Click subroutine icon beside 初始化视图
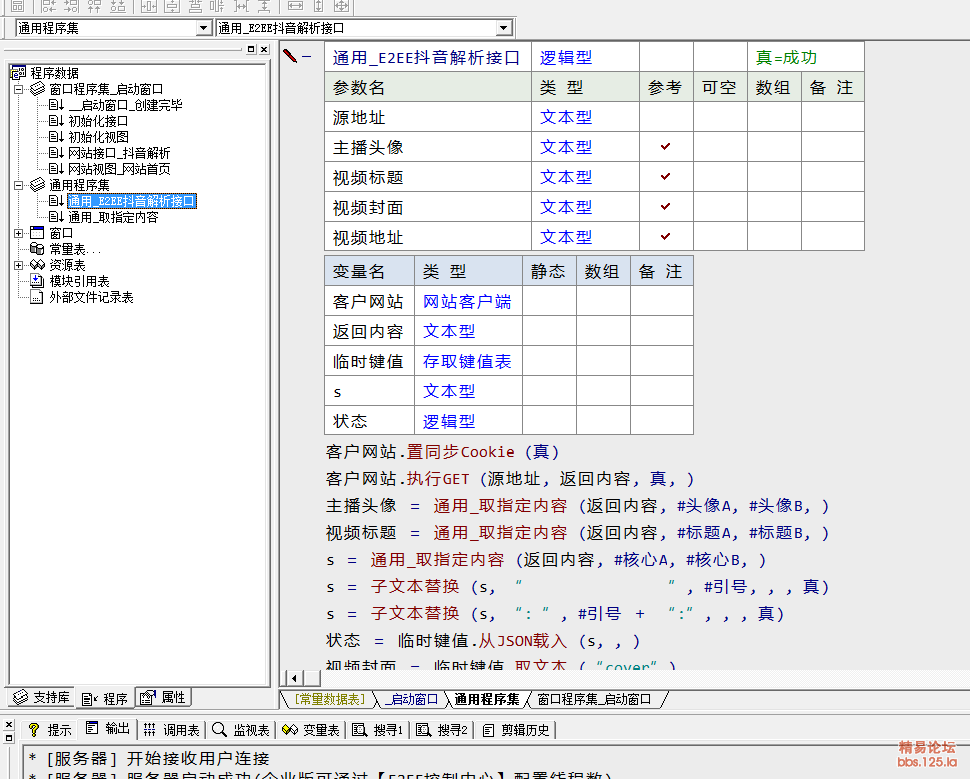The width and height of the screenshot is (970, 779). pyautogui.click(x=56, y=137)
